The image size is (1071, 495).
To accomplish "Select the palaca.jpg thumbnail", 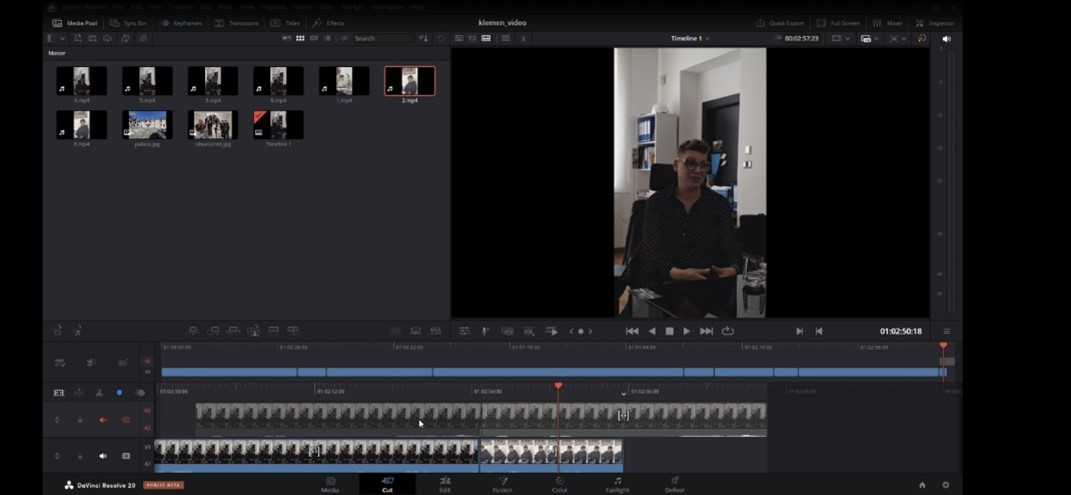I will click(x=147, y=124).
